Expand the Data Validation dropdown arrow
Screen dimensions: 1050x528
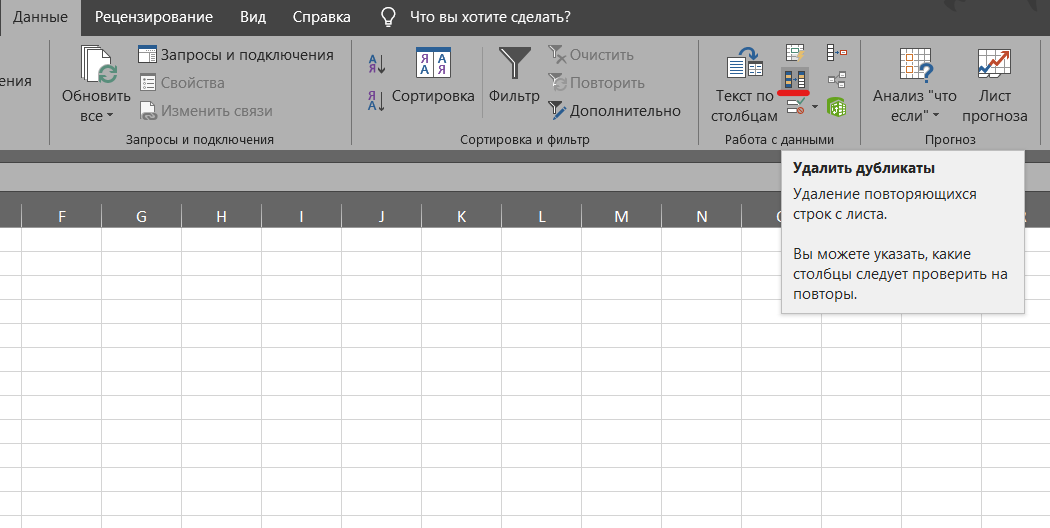point(815,107)
